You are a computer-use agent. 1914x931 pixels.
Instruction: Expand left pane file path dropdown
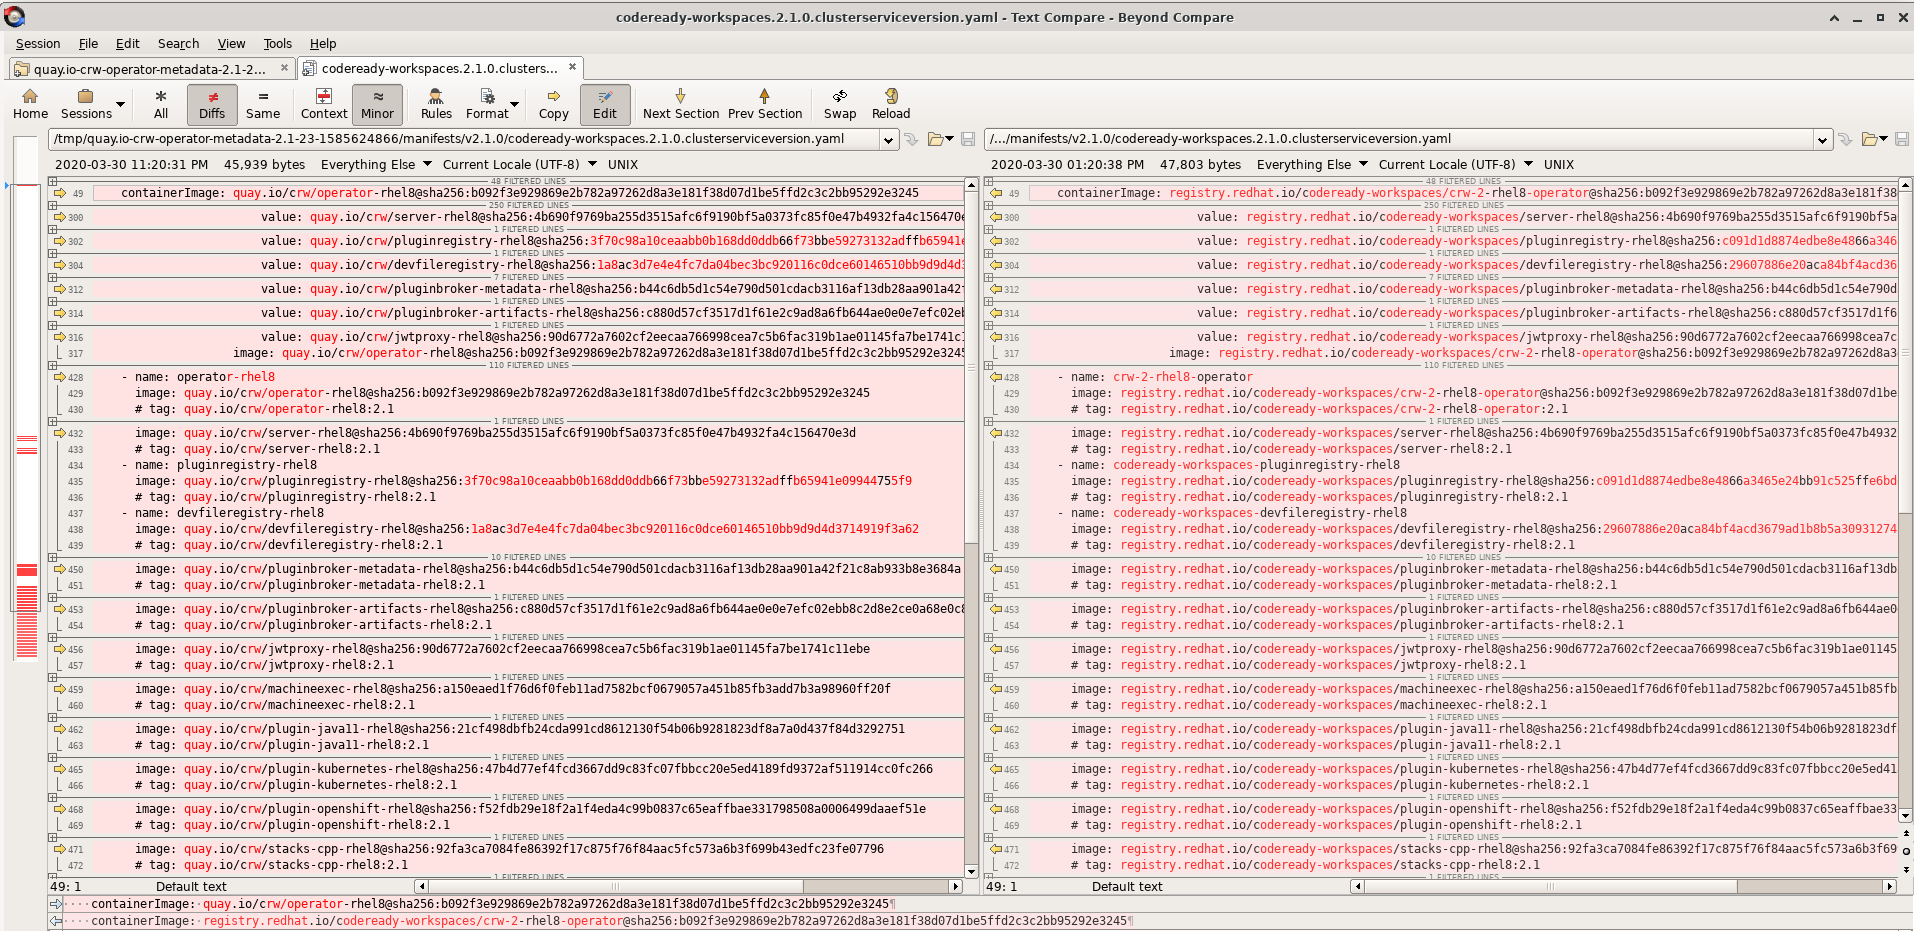[x=888, y=140]
